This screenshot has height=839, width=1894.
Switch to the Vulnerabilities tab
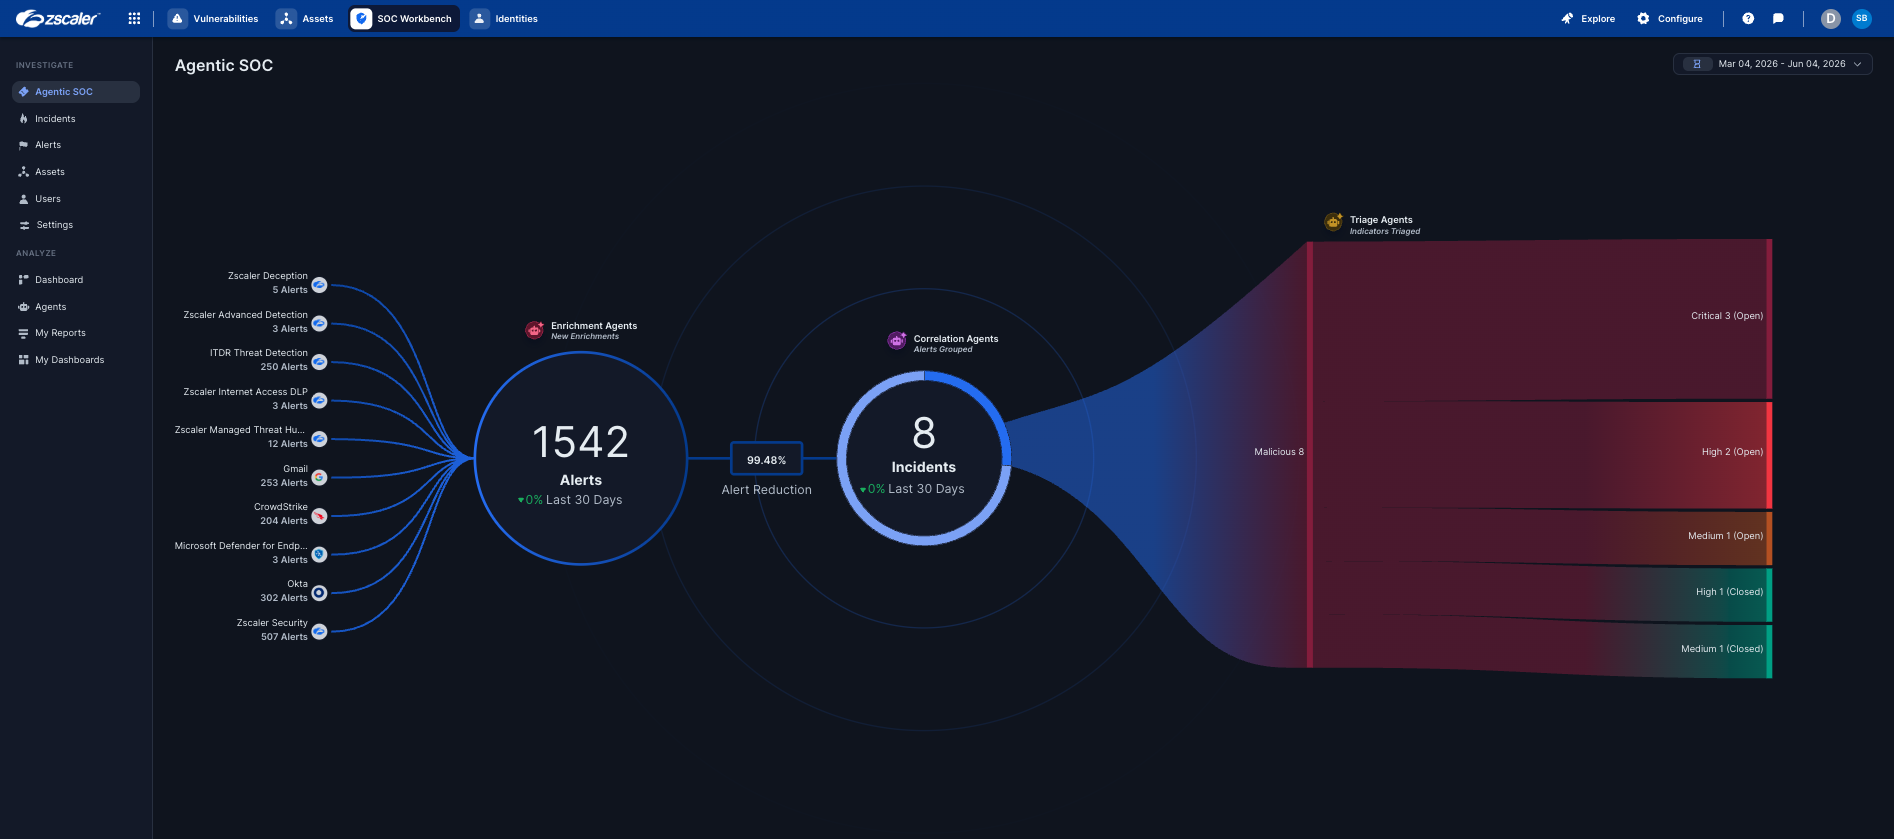coord(214,18)
